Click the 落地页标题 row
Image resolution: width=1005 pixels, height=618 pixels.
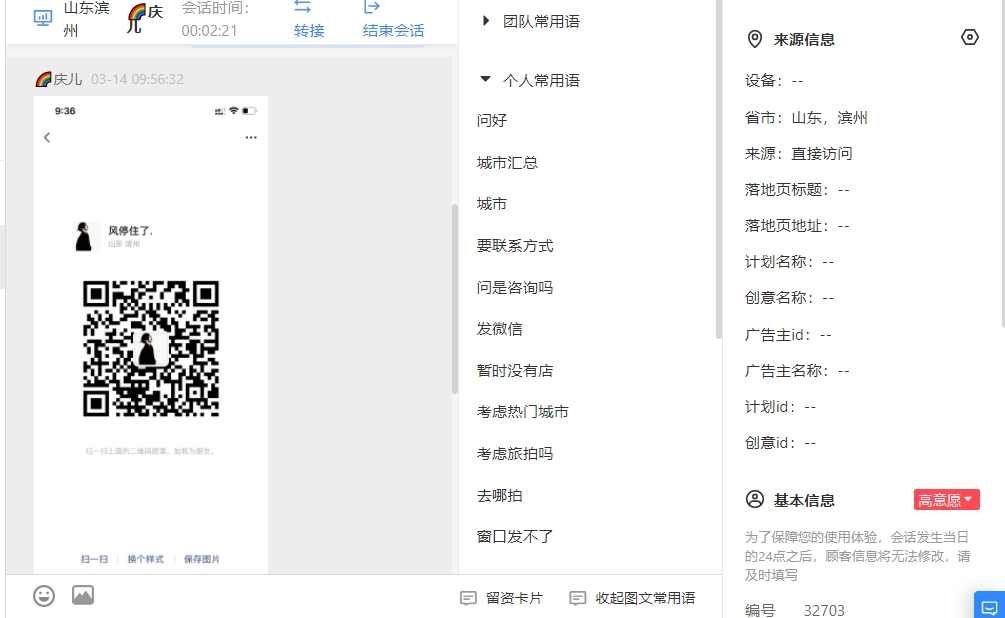pyautogui.click(x=797, y=190)
